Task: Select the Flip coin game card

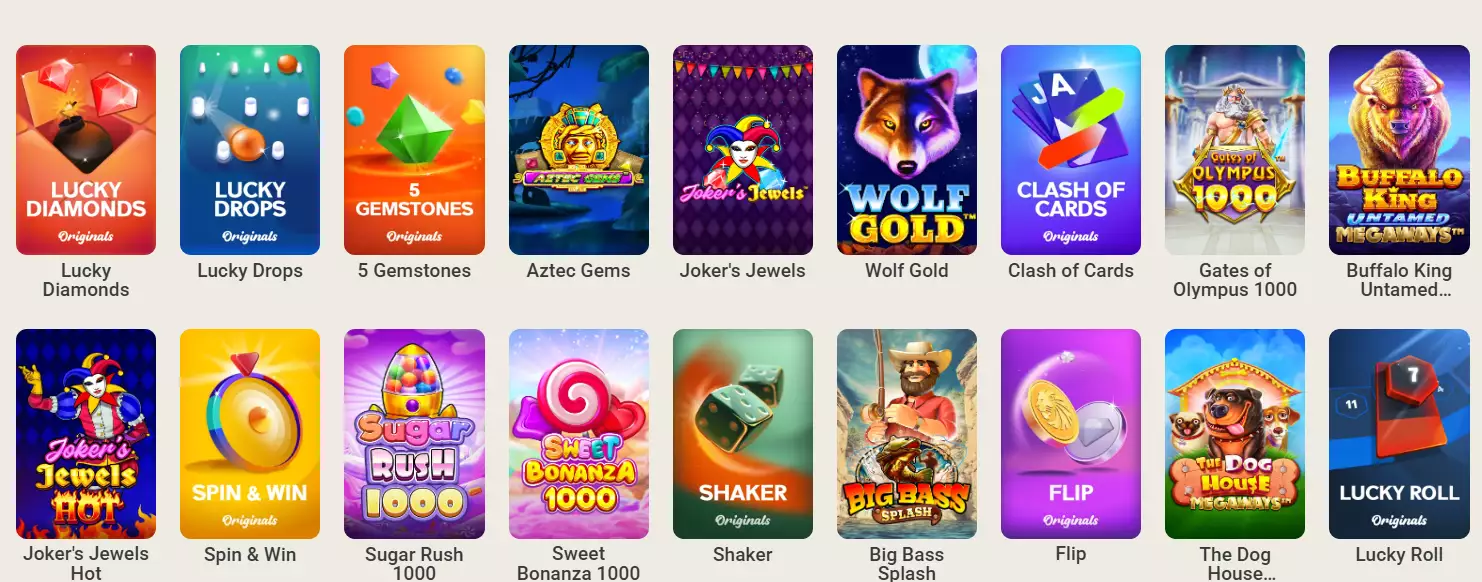Action: [x=1071, y=434]
